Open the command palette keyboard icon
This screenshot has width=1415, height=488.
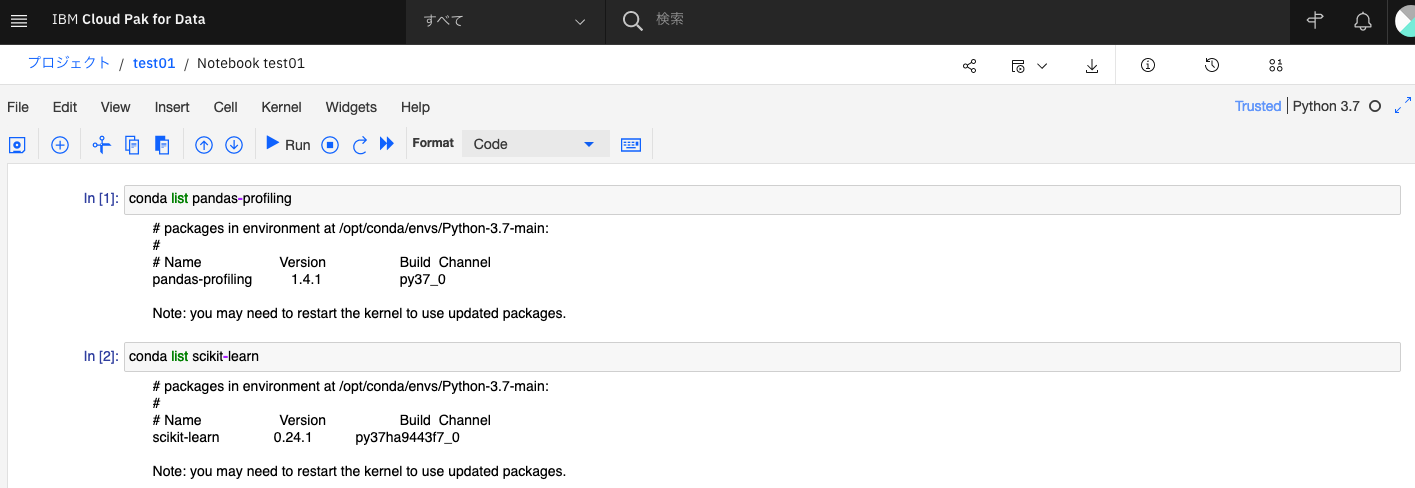tap(631, 144)
